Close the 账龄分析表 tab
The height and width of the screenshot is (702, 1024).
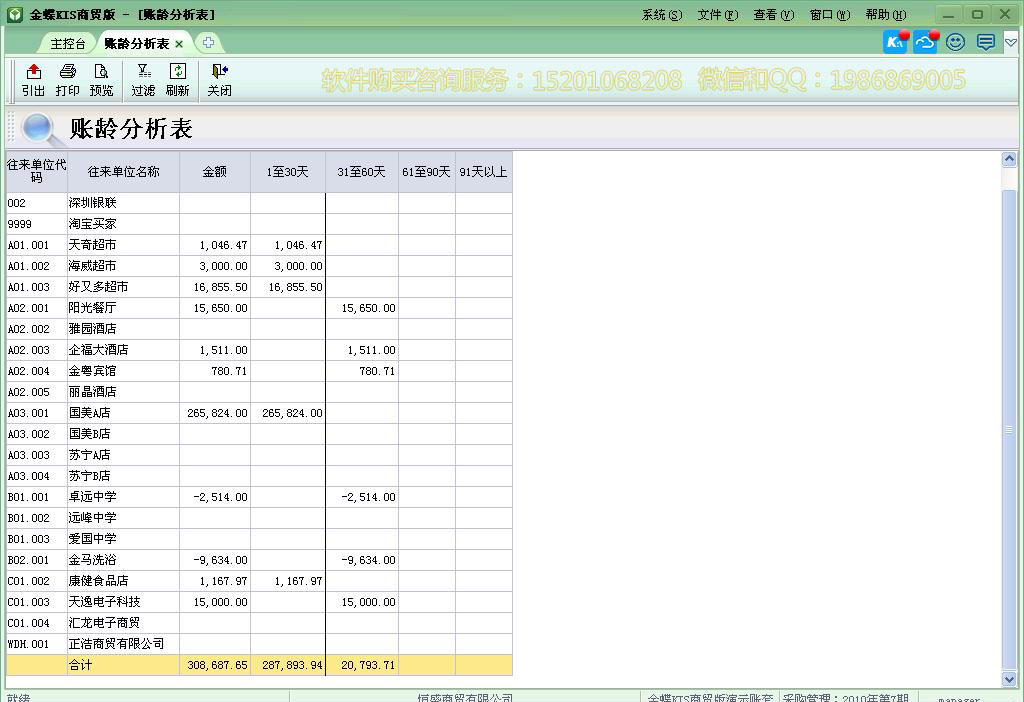[179, 44]
